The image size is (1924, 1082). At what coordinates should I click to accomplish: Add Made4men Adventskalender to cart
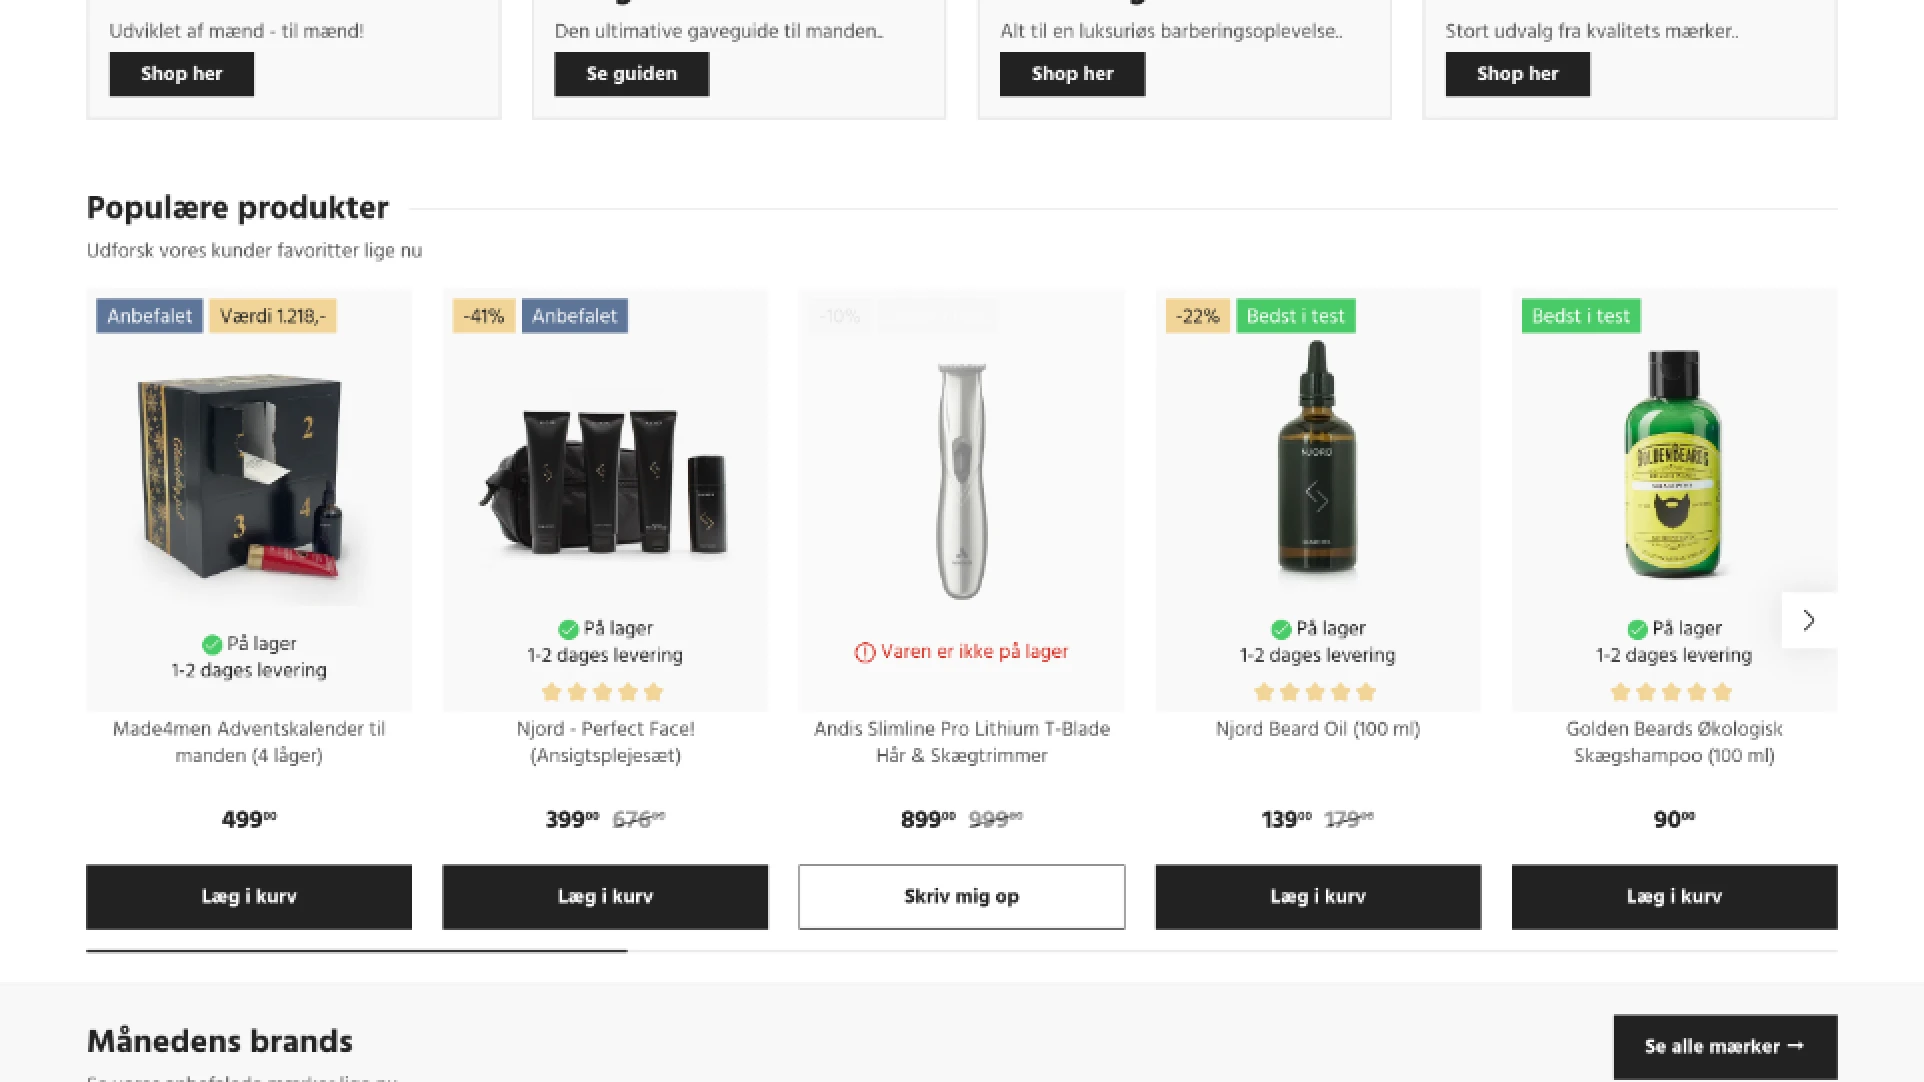click(x=248, y=897)
